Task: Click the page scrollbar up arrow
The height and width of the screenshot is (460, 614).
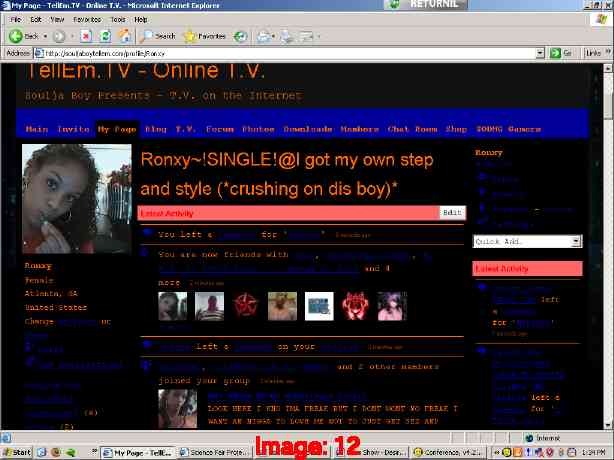Action: 608,68
